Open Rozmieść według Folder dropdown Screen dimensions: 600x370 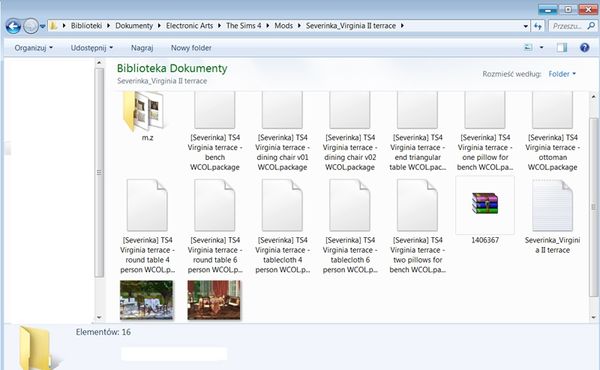tap(562, 74)
